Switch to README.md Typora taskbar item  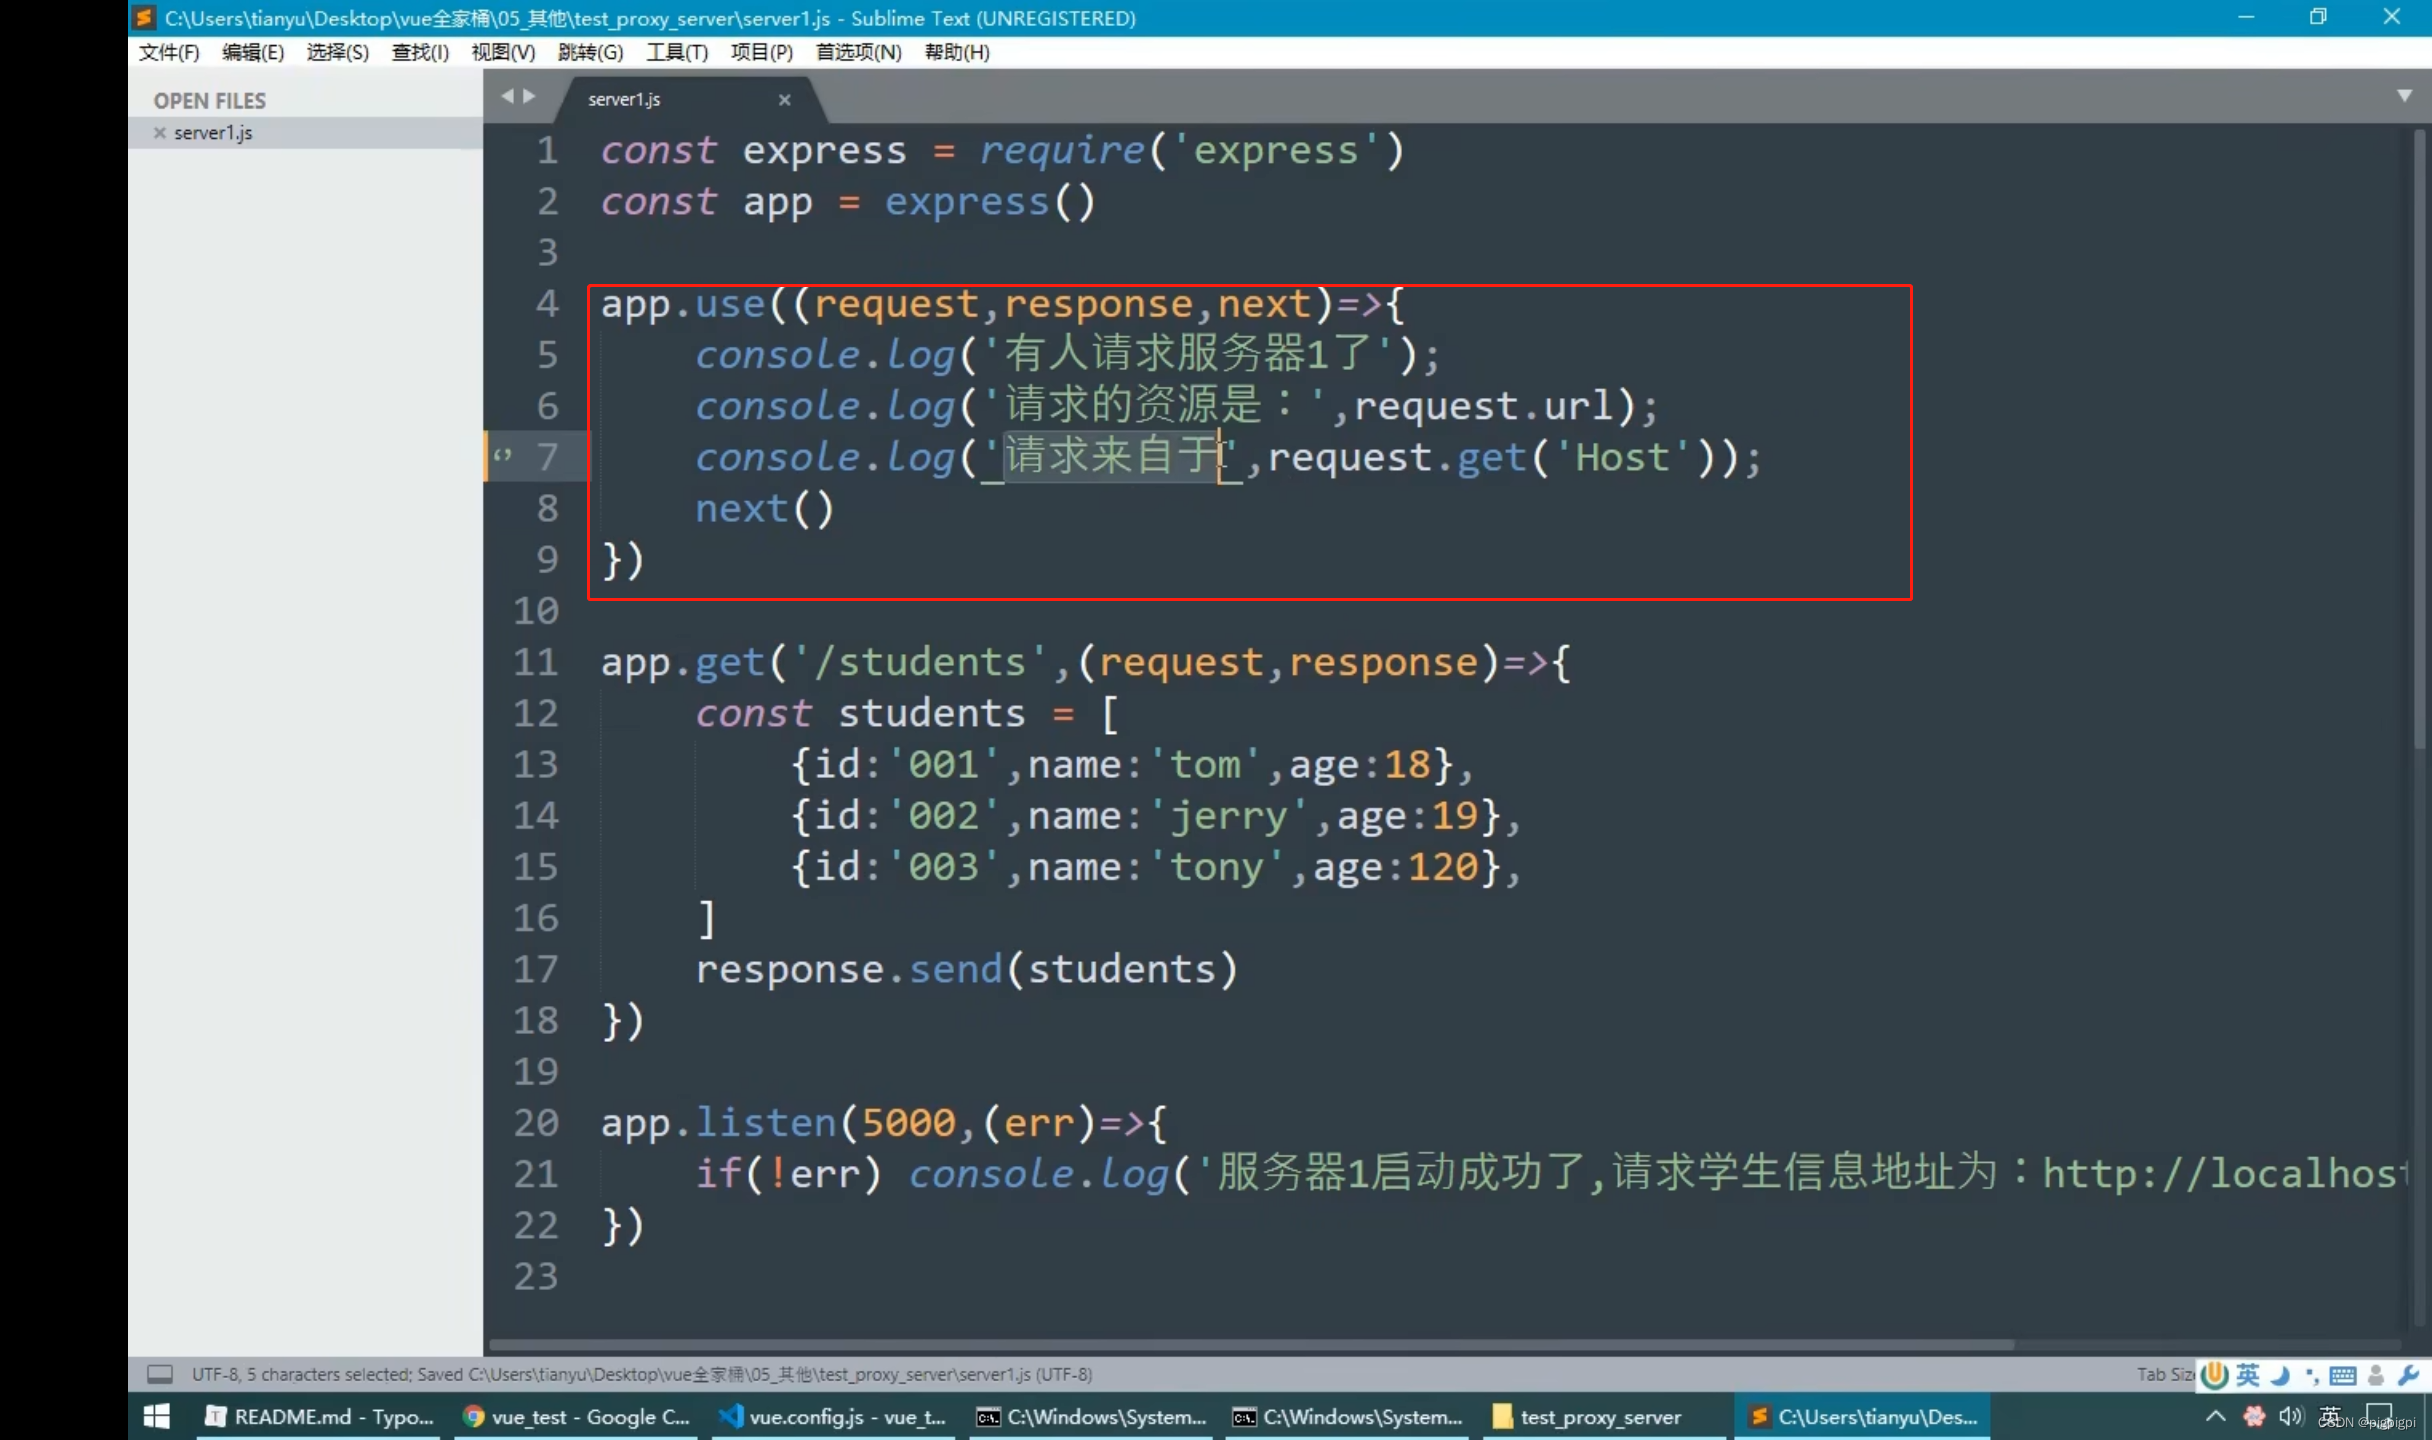318,1416
